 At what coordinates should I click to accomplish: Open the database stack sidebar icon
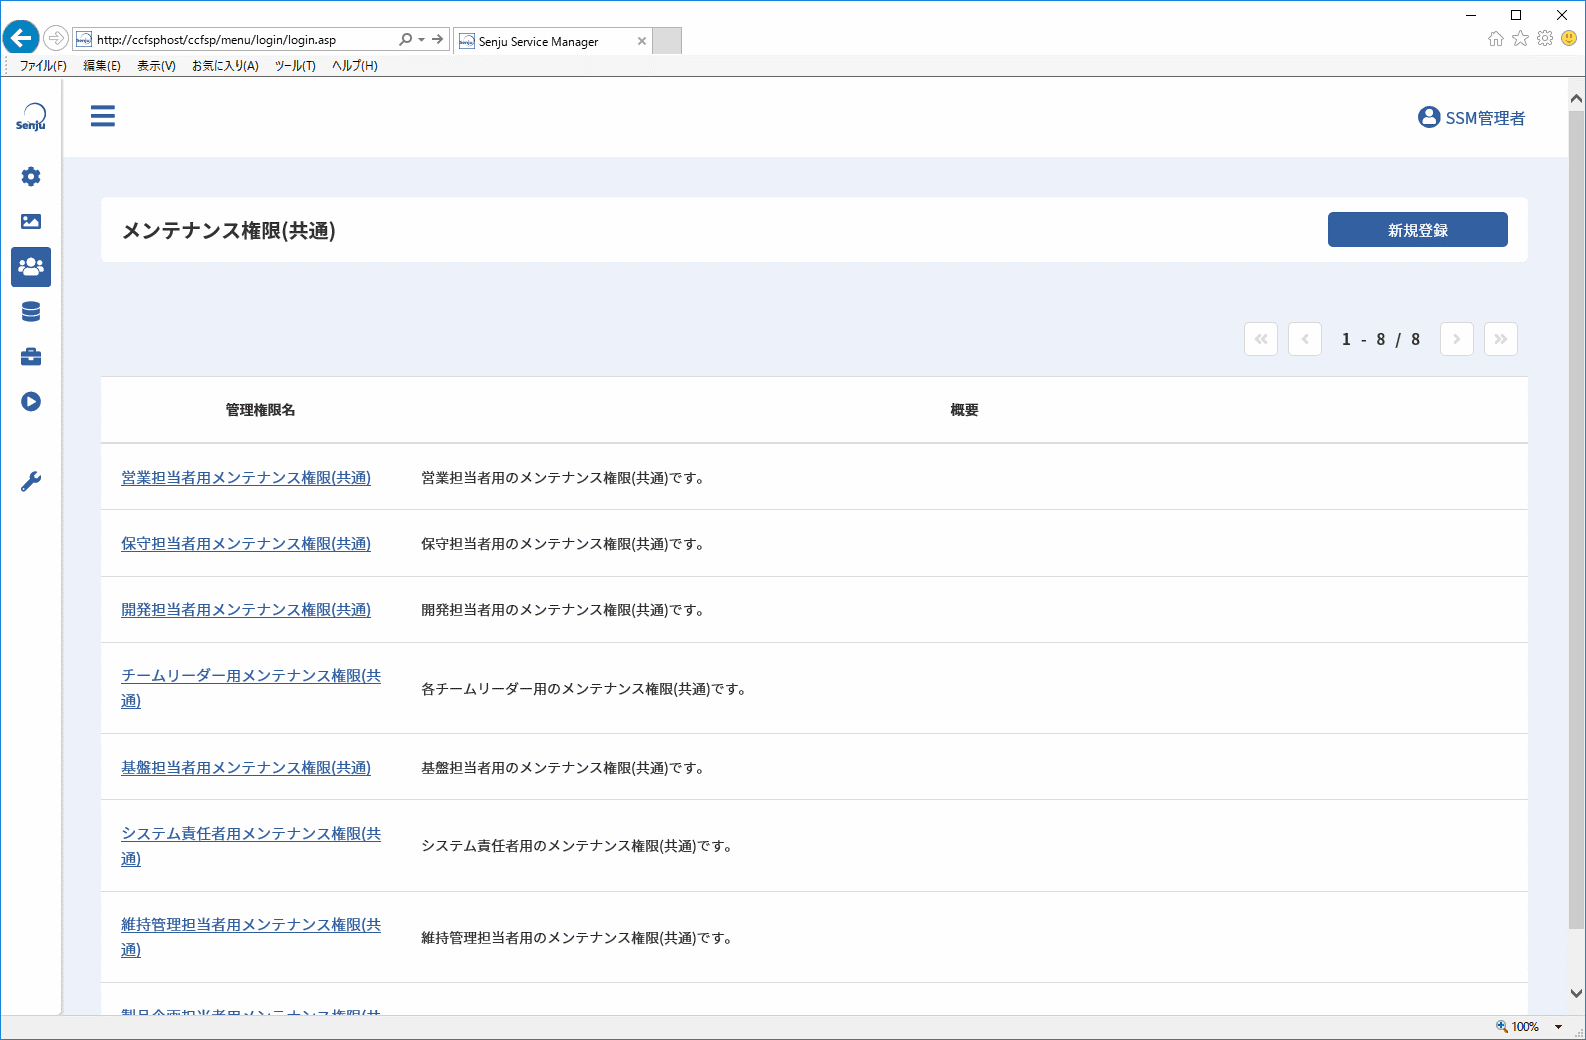[x=31, y=312]
